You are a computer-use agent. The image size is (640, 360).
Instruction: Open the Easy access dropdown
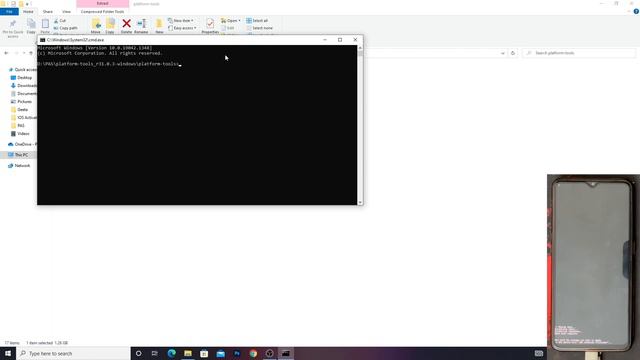pos(182,28)
